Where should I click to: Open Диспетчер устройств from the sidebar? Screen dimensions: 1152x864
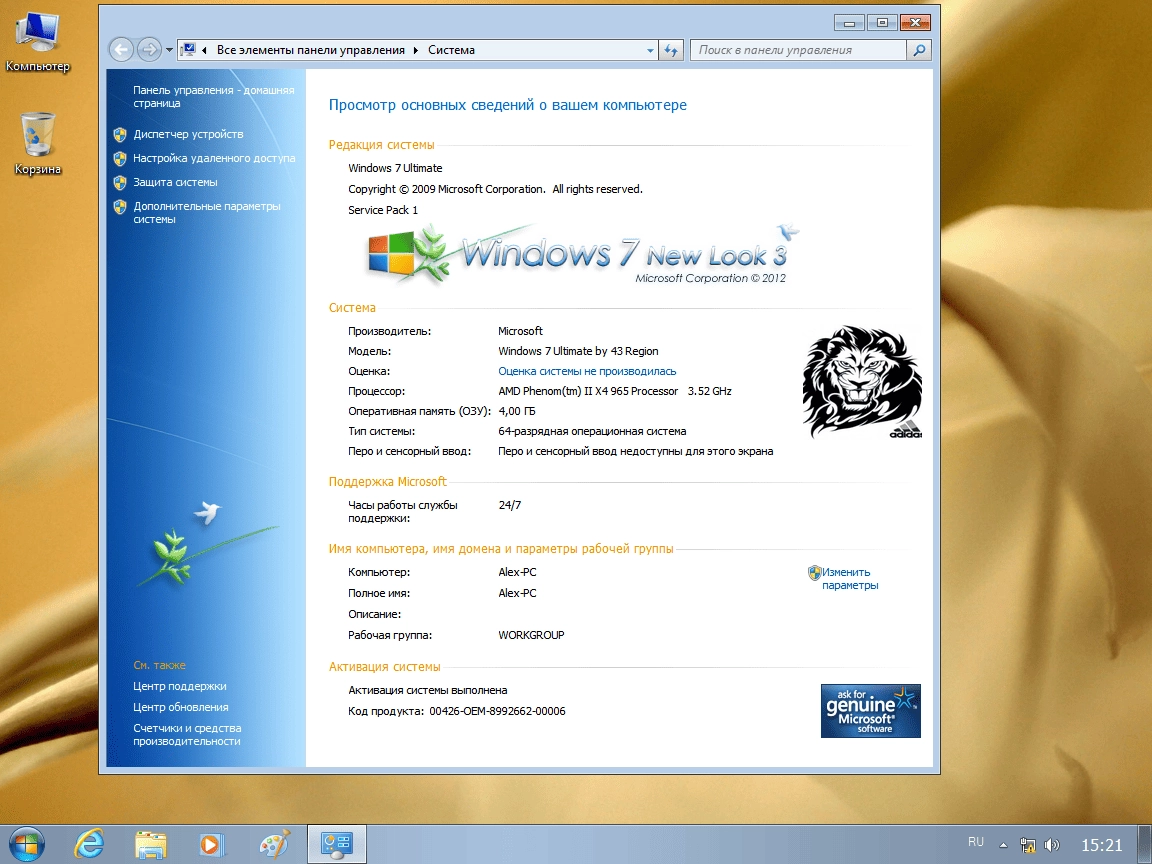[188, 134]
